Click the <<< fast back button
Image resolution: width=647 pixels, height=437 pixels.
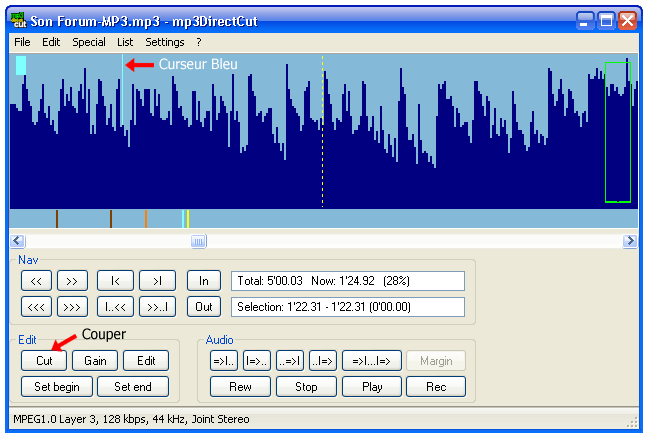click(x=36, y=307)
